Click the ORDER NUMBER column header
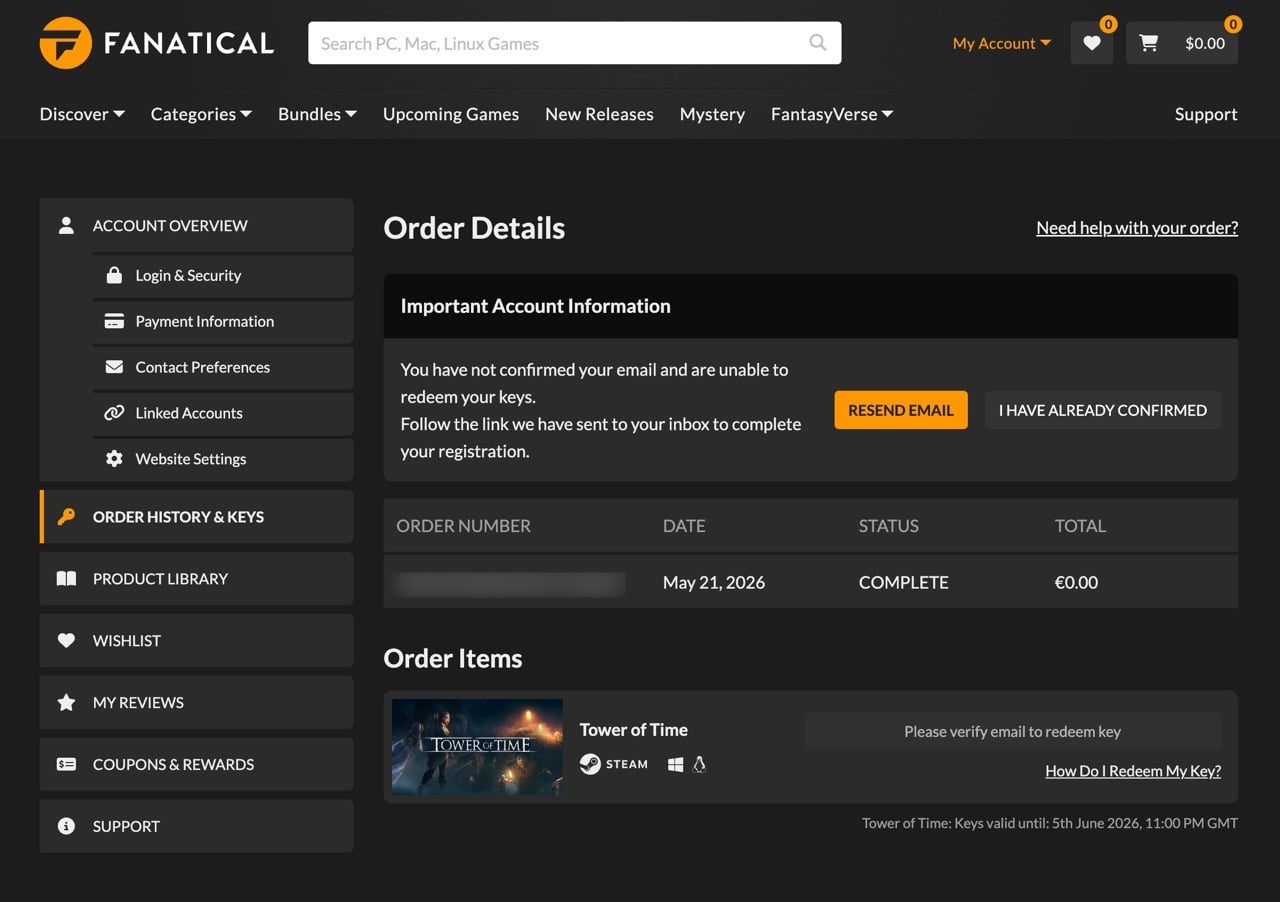The height and width of the screenshot is (902, 1280). 464,526
